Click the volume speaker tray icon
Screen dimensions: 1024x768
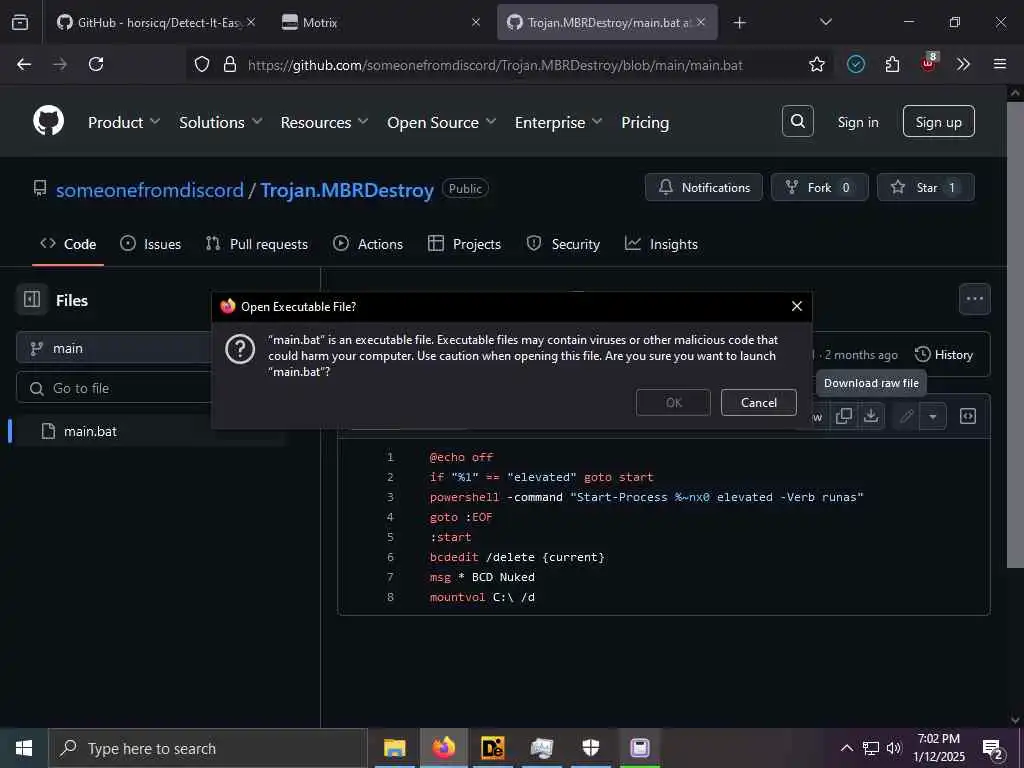tap(894, 748)
